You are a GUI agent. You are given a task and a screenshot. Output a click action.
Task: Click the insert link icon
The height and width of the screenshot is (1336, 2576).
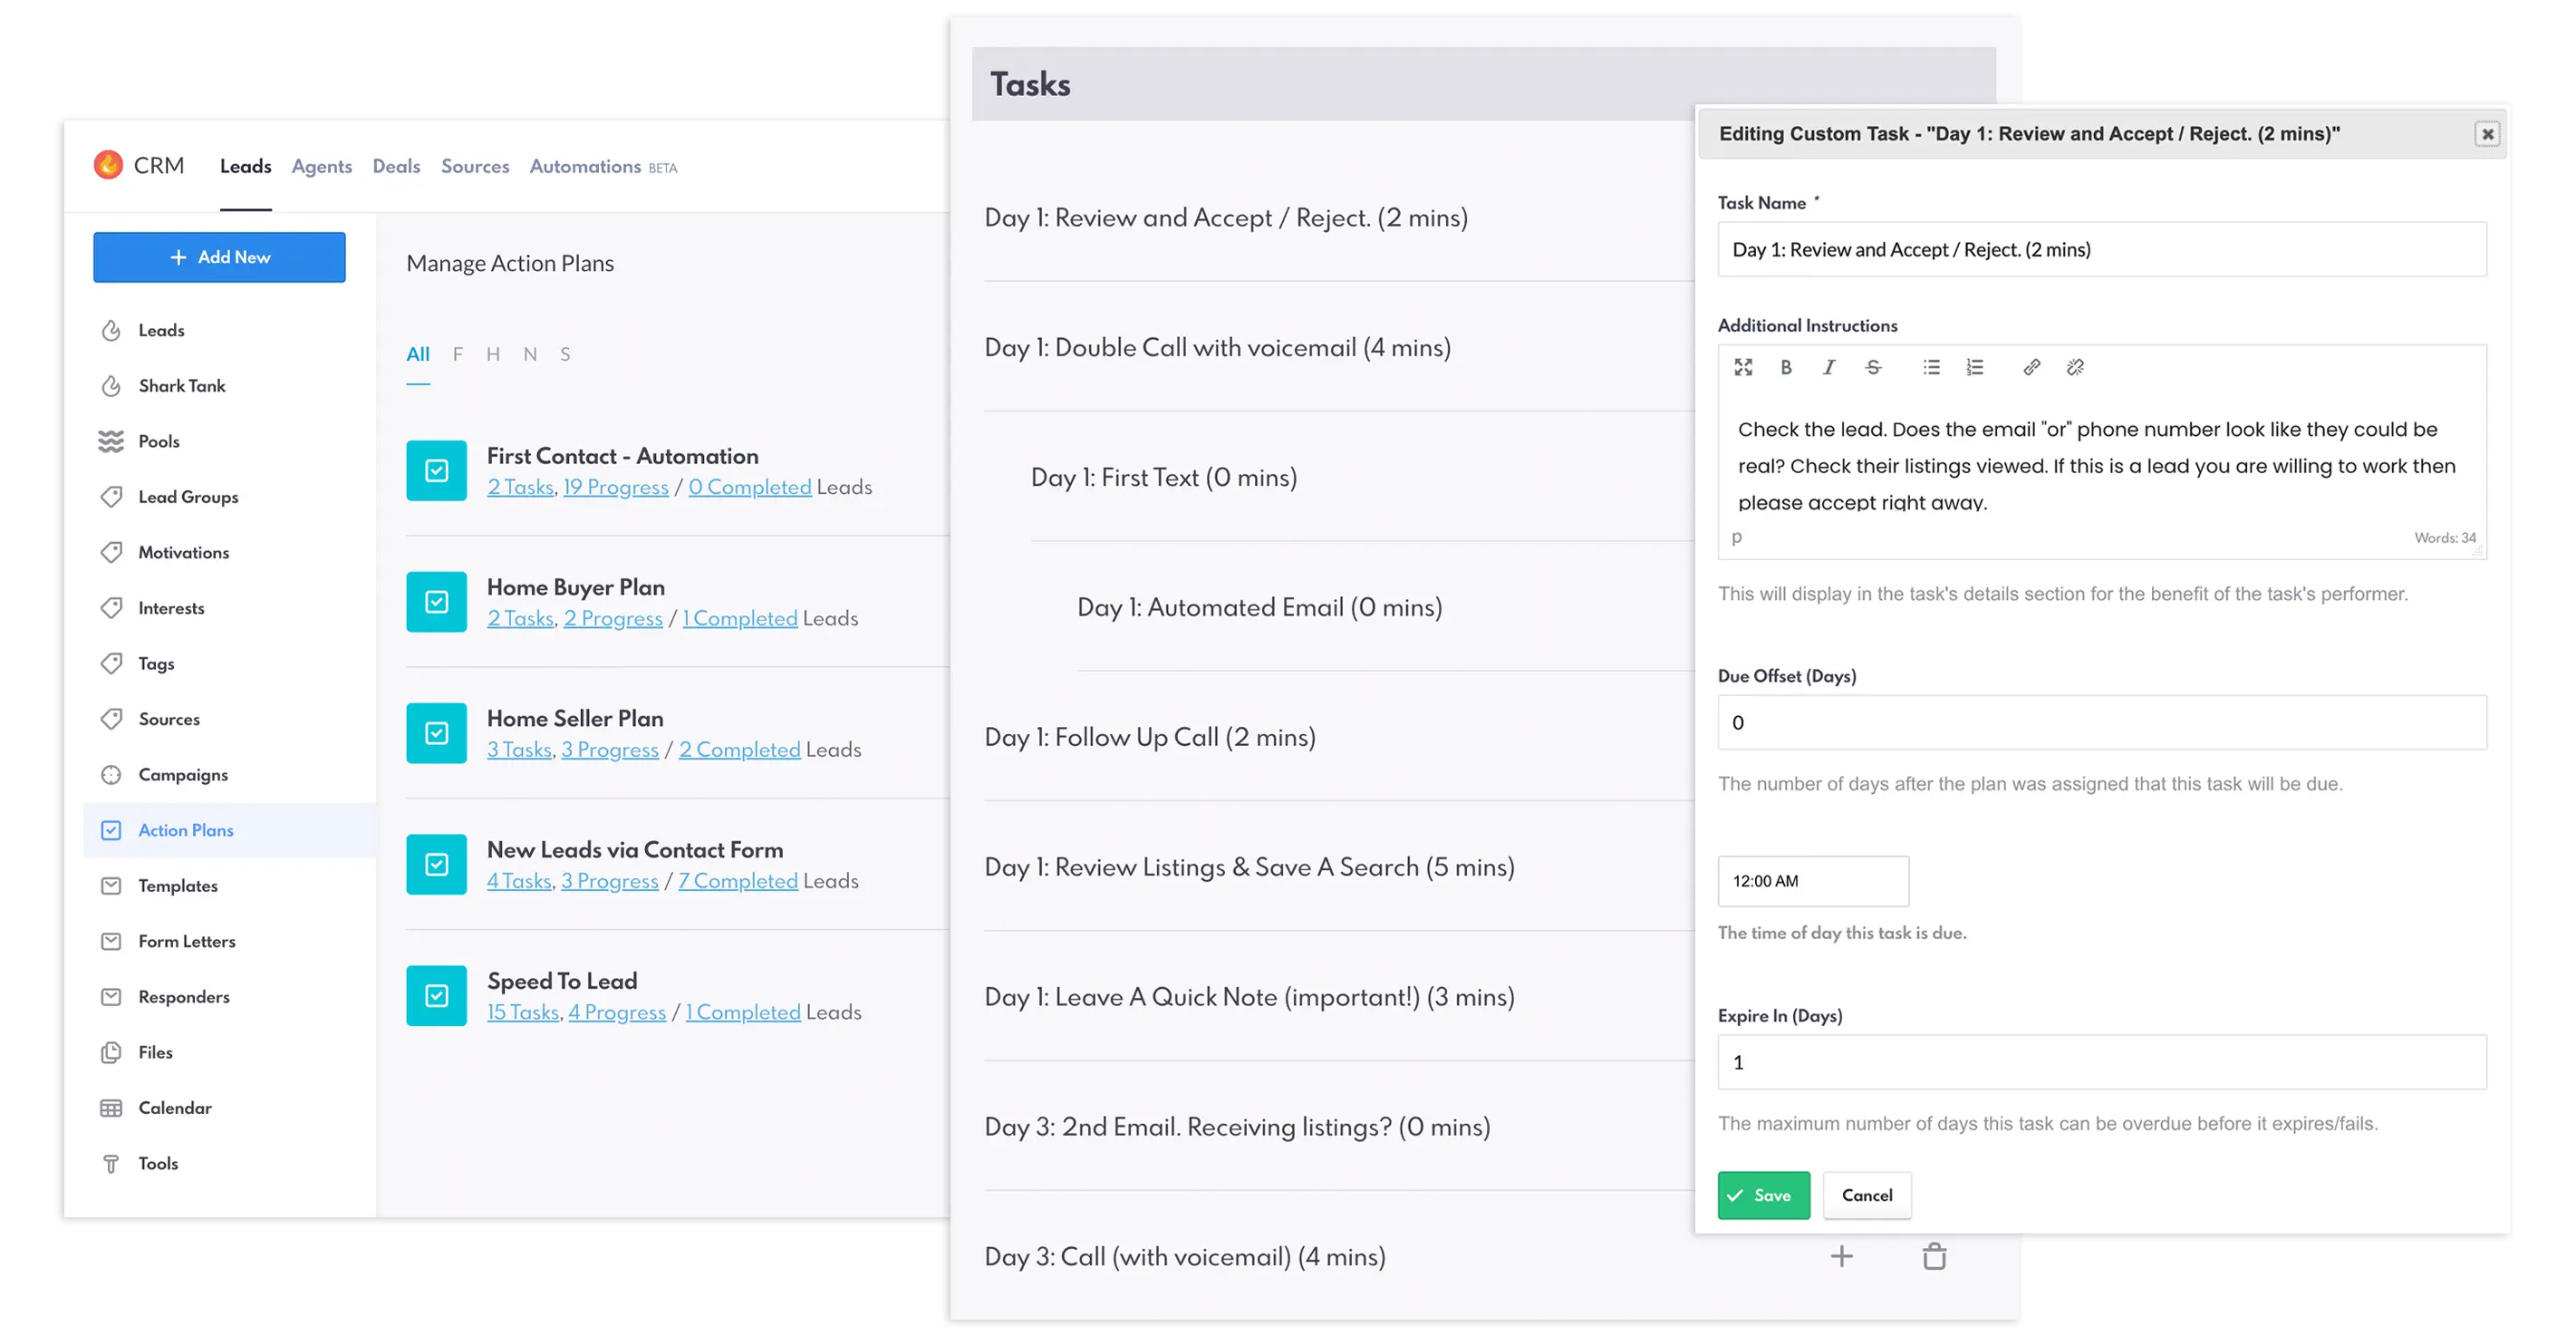coord(2031,367)
